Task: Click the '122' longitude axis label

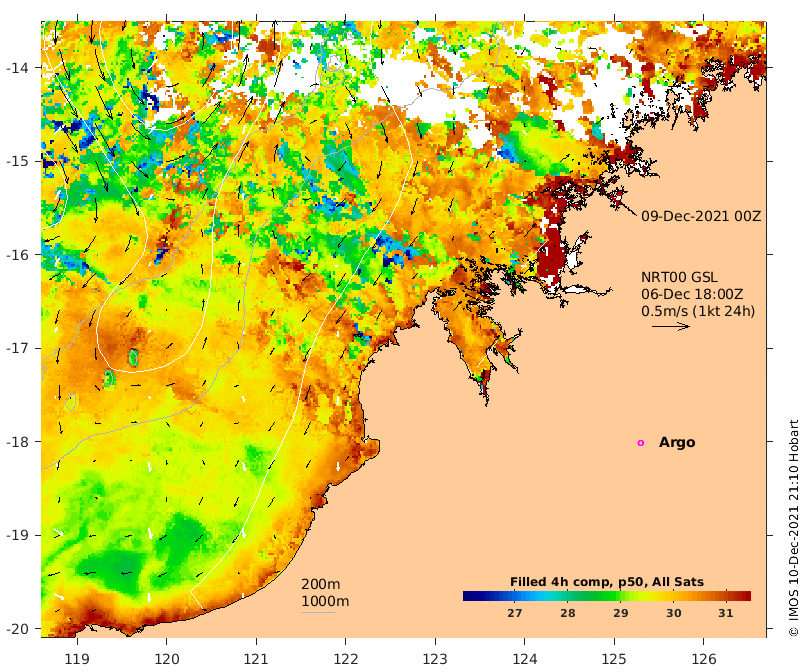Action: coord(346,659)
